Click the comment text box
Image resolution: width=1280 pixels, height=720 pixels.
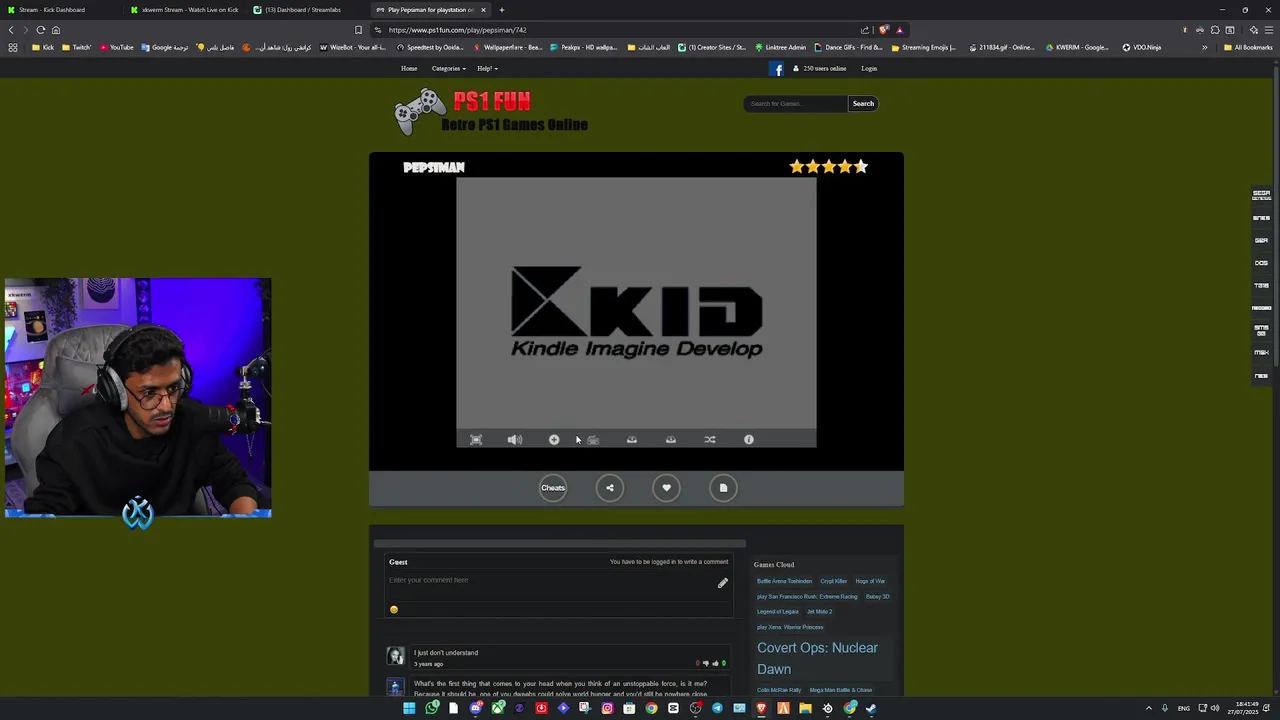coord(550,580)
